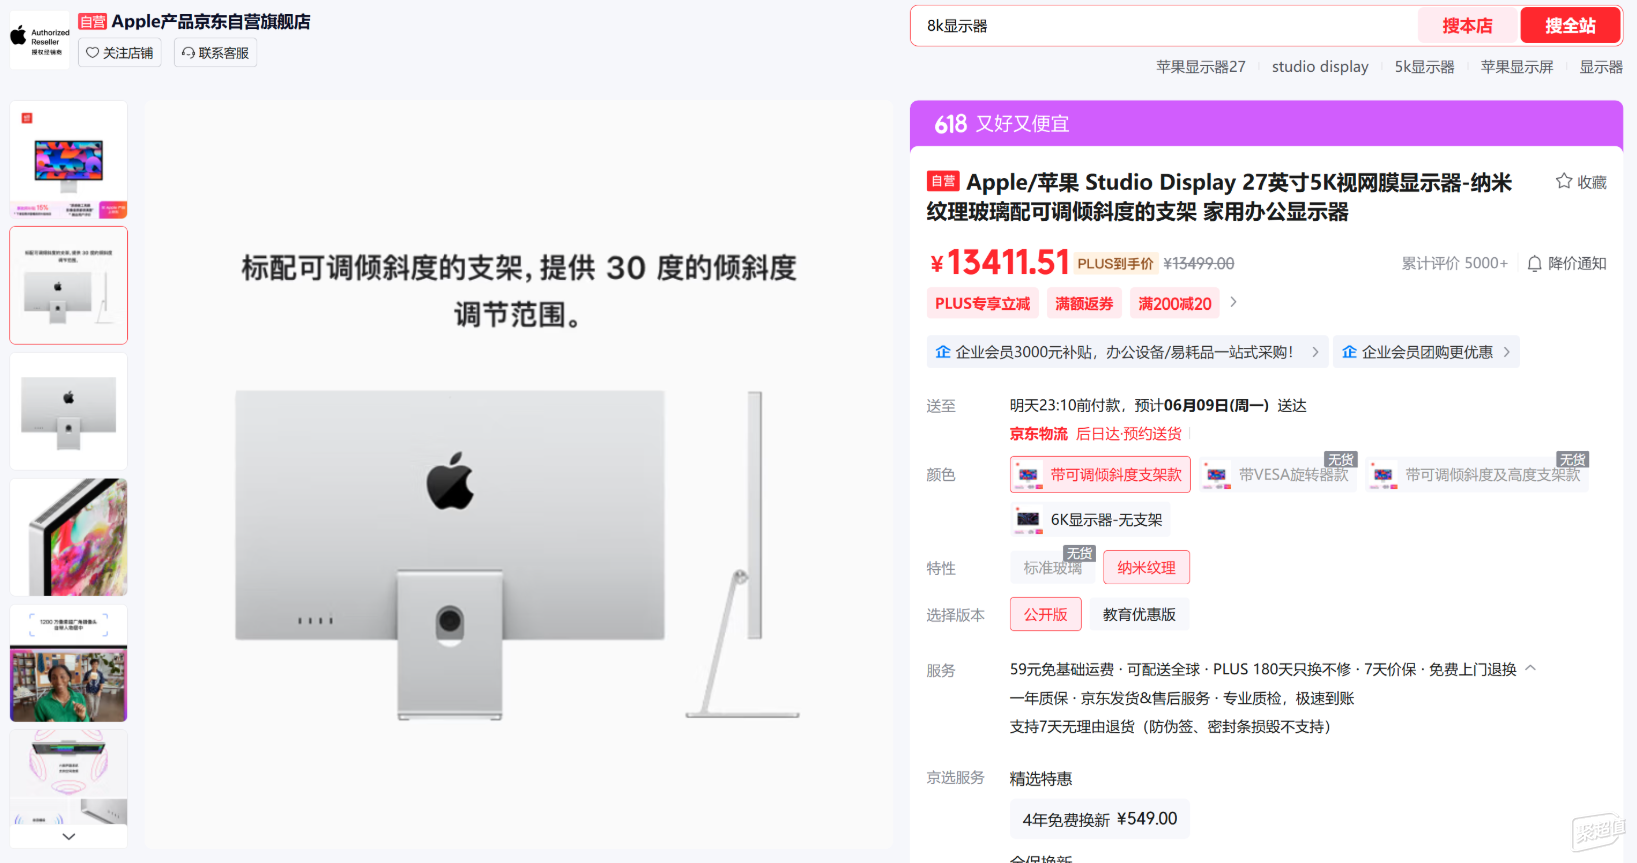1637x863 pixels.
Task: Click enterprise group-buy discount icon
Action: [1349, 352]
